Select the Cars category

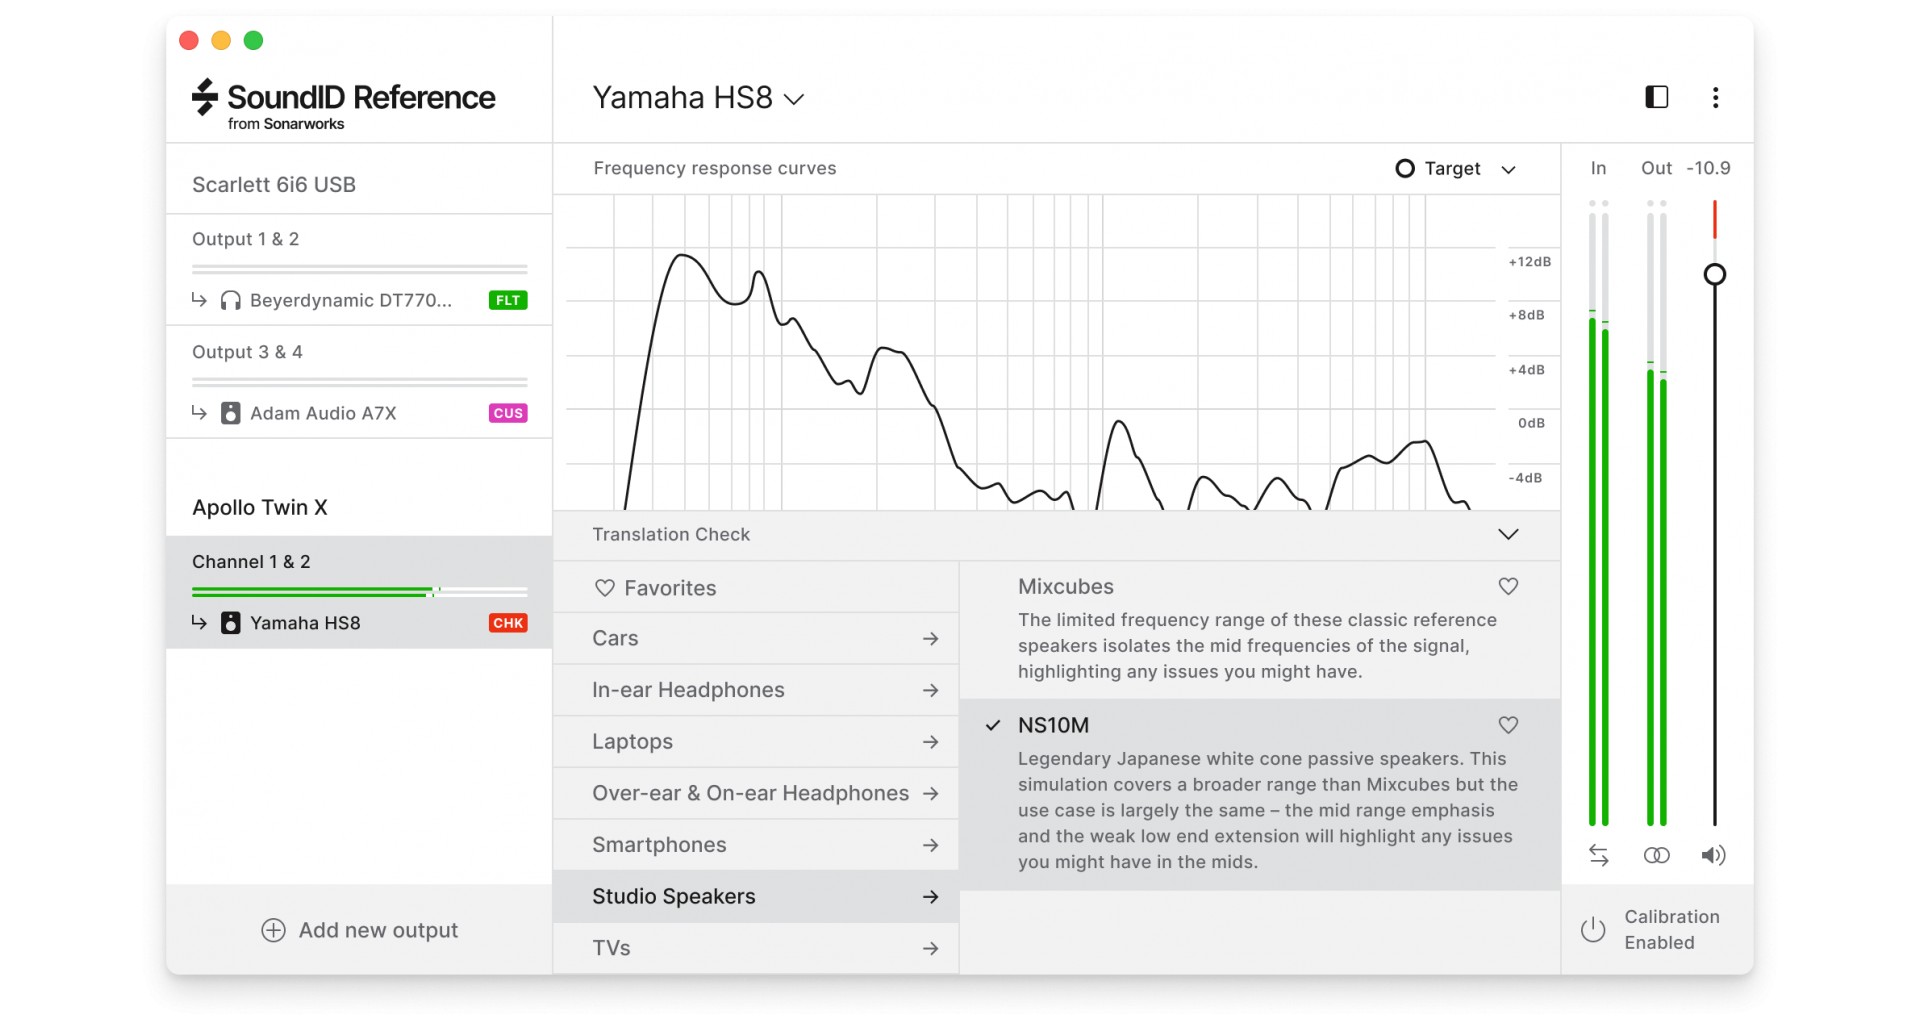click(x=756, y=638)
